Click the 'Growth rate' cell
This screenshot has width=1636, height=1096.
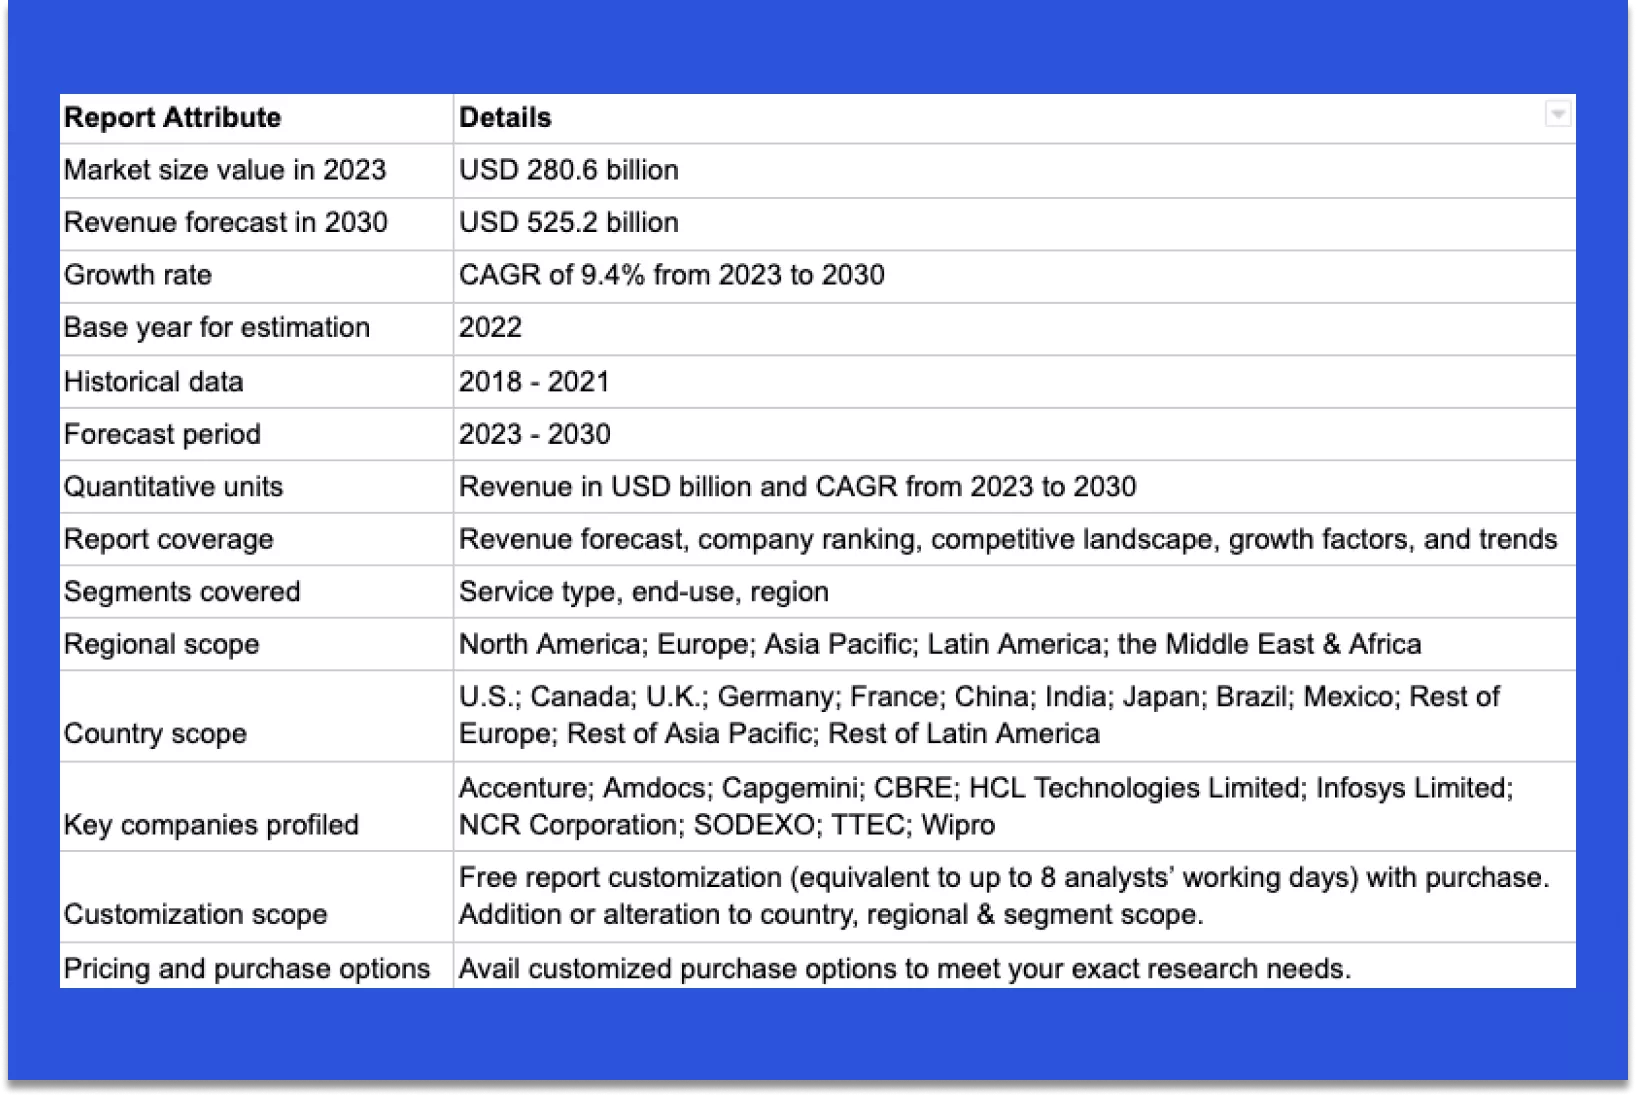tap(256, 277)
